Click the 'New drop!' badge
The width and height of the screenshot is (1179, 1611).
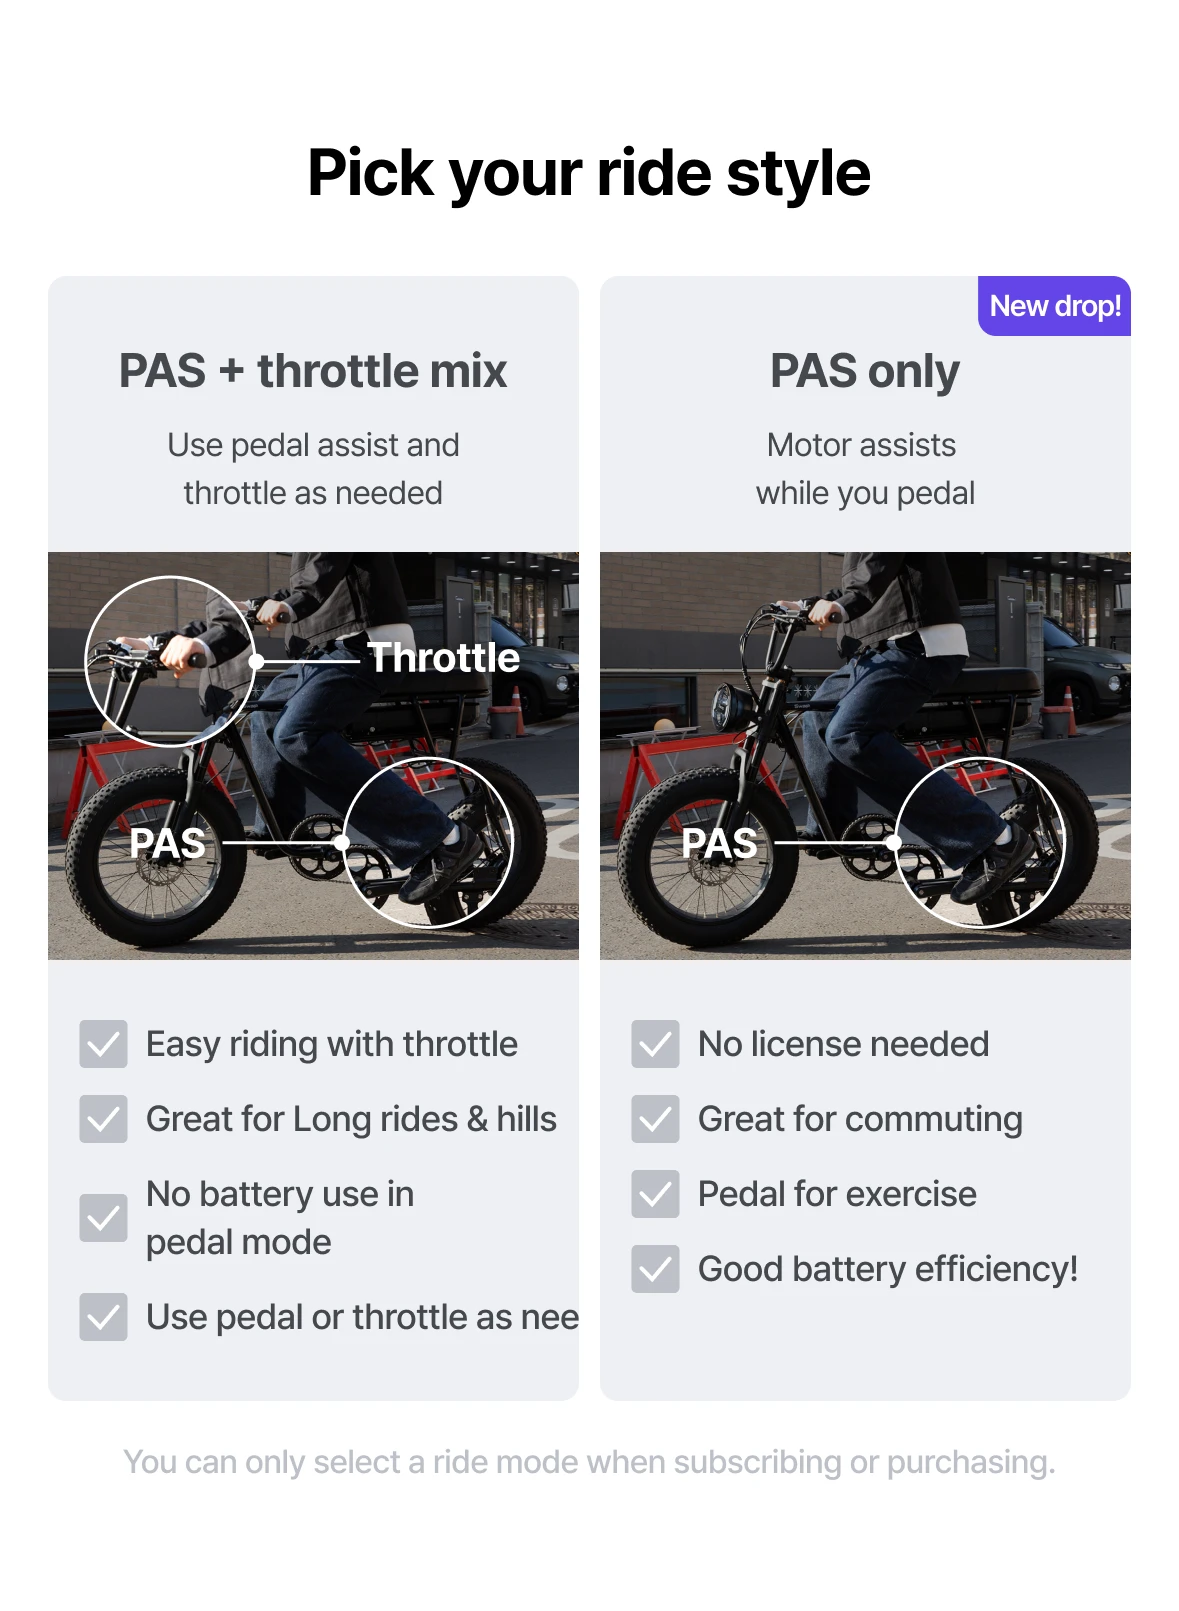[x=1054, y=306]
